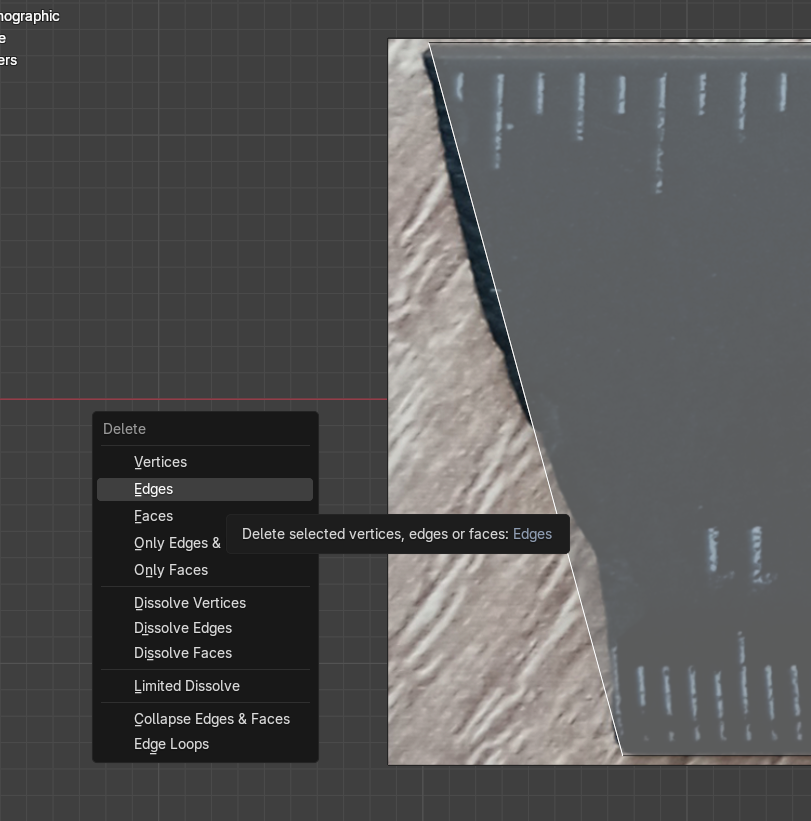The image size is (811, 821).
Task: Select the bottom vertex of white edge
Action: click(622, 754)
